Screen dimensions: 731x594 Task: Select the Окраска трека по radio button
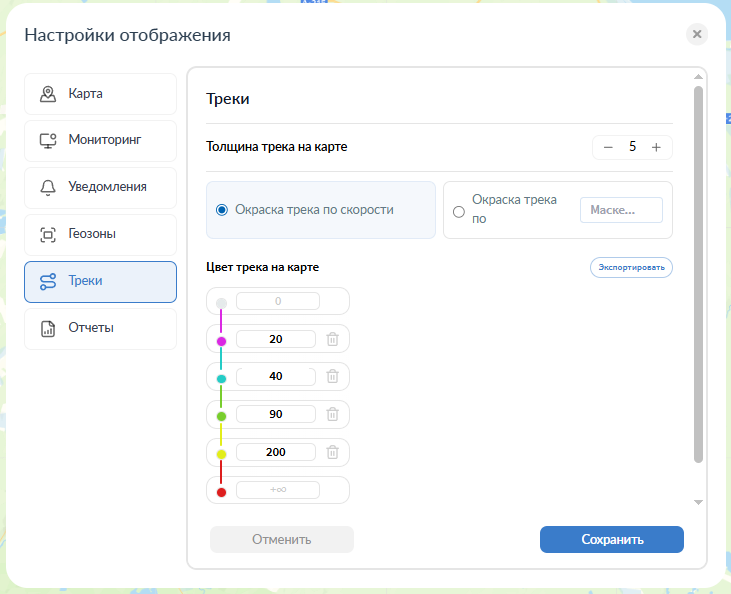click(459, 212)
